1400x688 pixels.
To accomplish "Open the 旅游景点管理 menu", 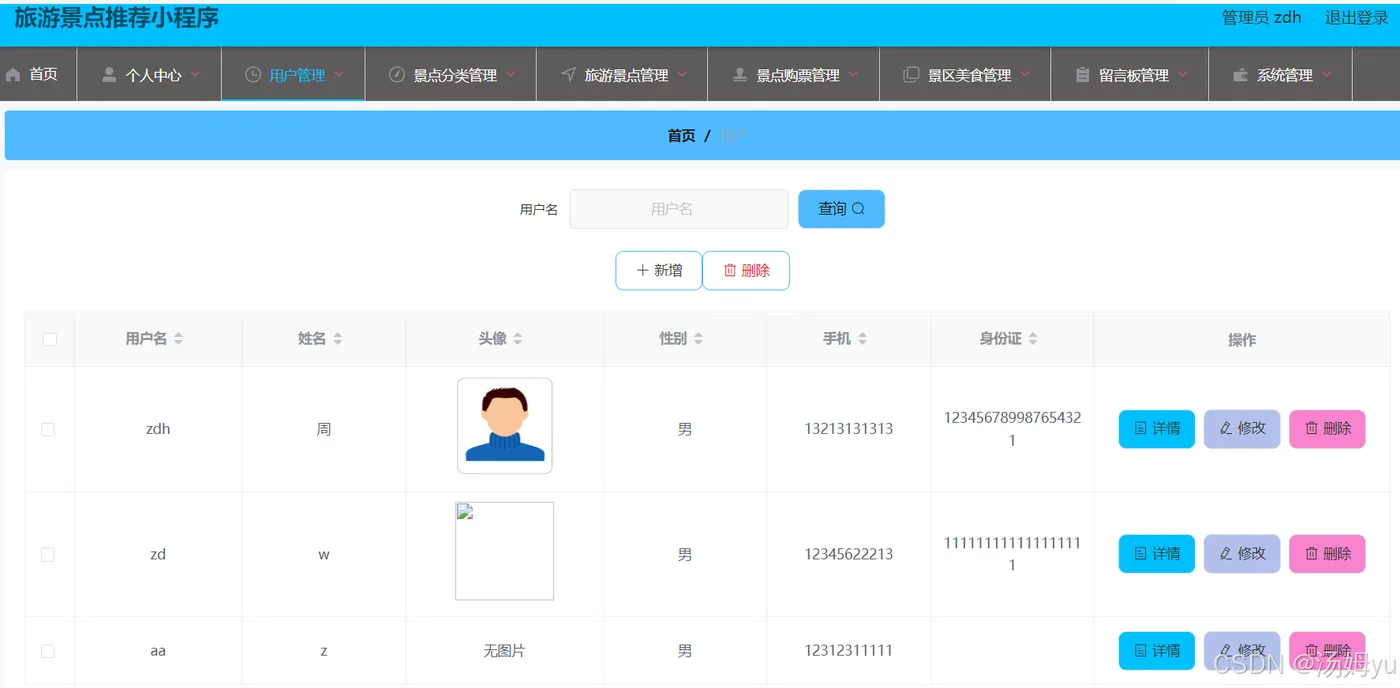I will 622,74.
